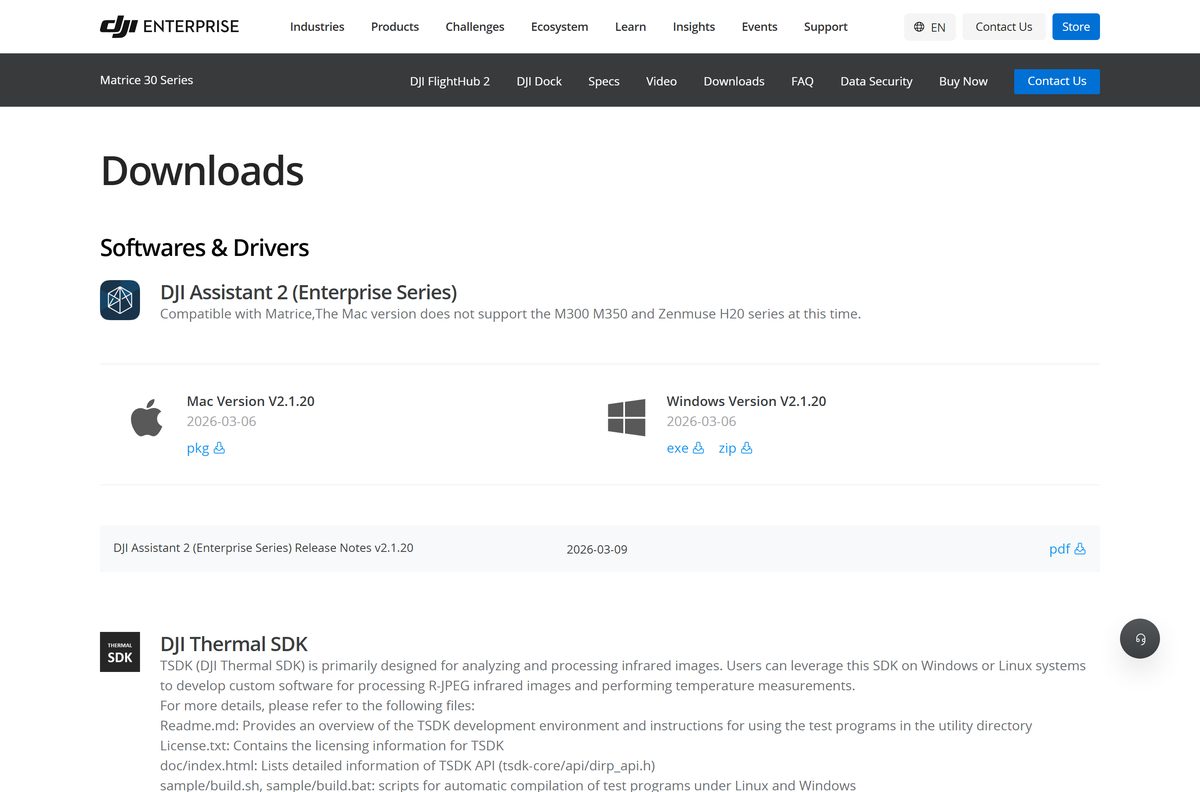
Task: Download the Mac pkg installer
Action: point(206,448)
